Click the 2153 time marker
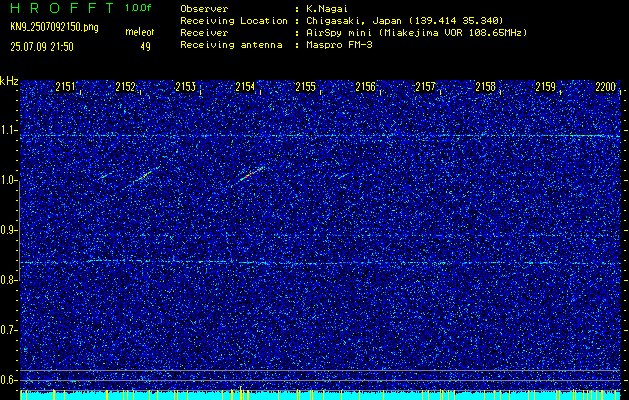 pos(185,87)
